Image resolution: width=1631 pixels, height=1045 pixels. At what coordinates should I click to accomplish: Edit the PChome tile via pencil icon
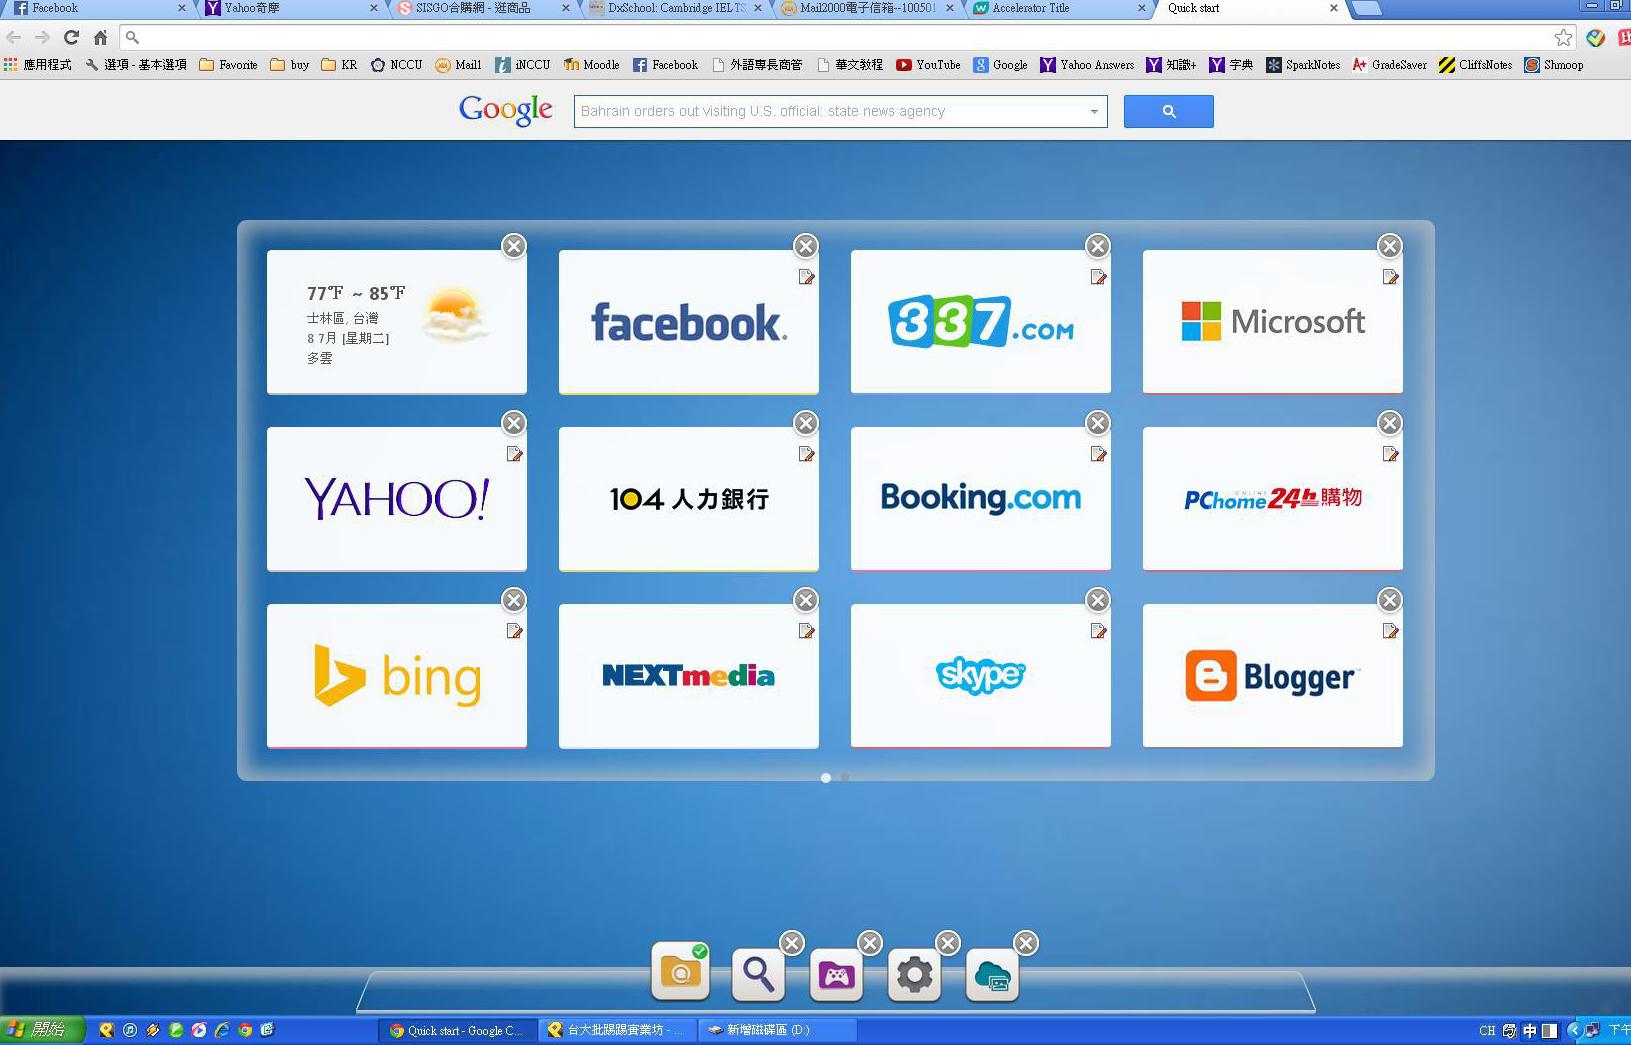pyautogui.click(x=1390, y=454)
